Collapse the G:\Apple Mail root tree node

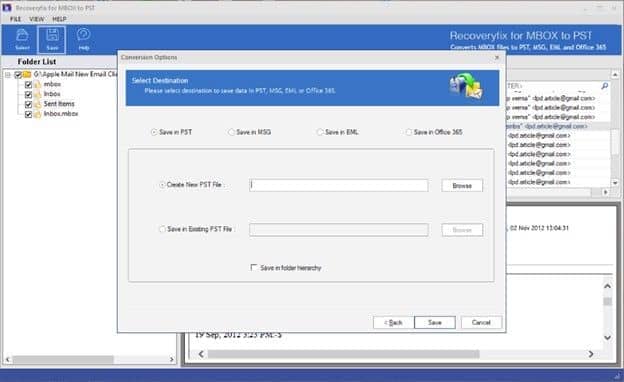(x=8, y=74)
